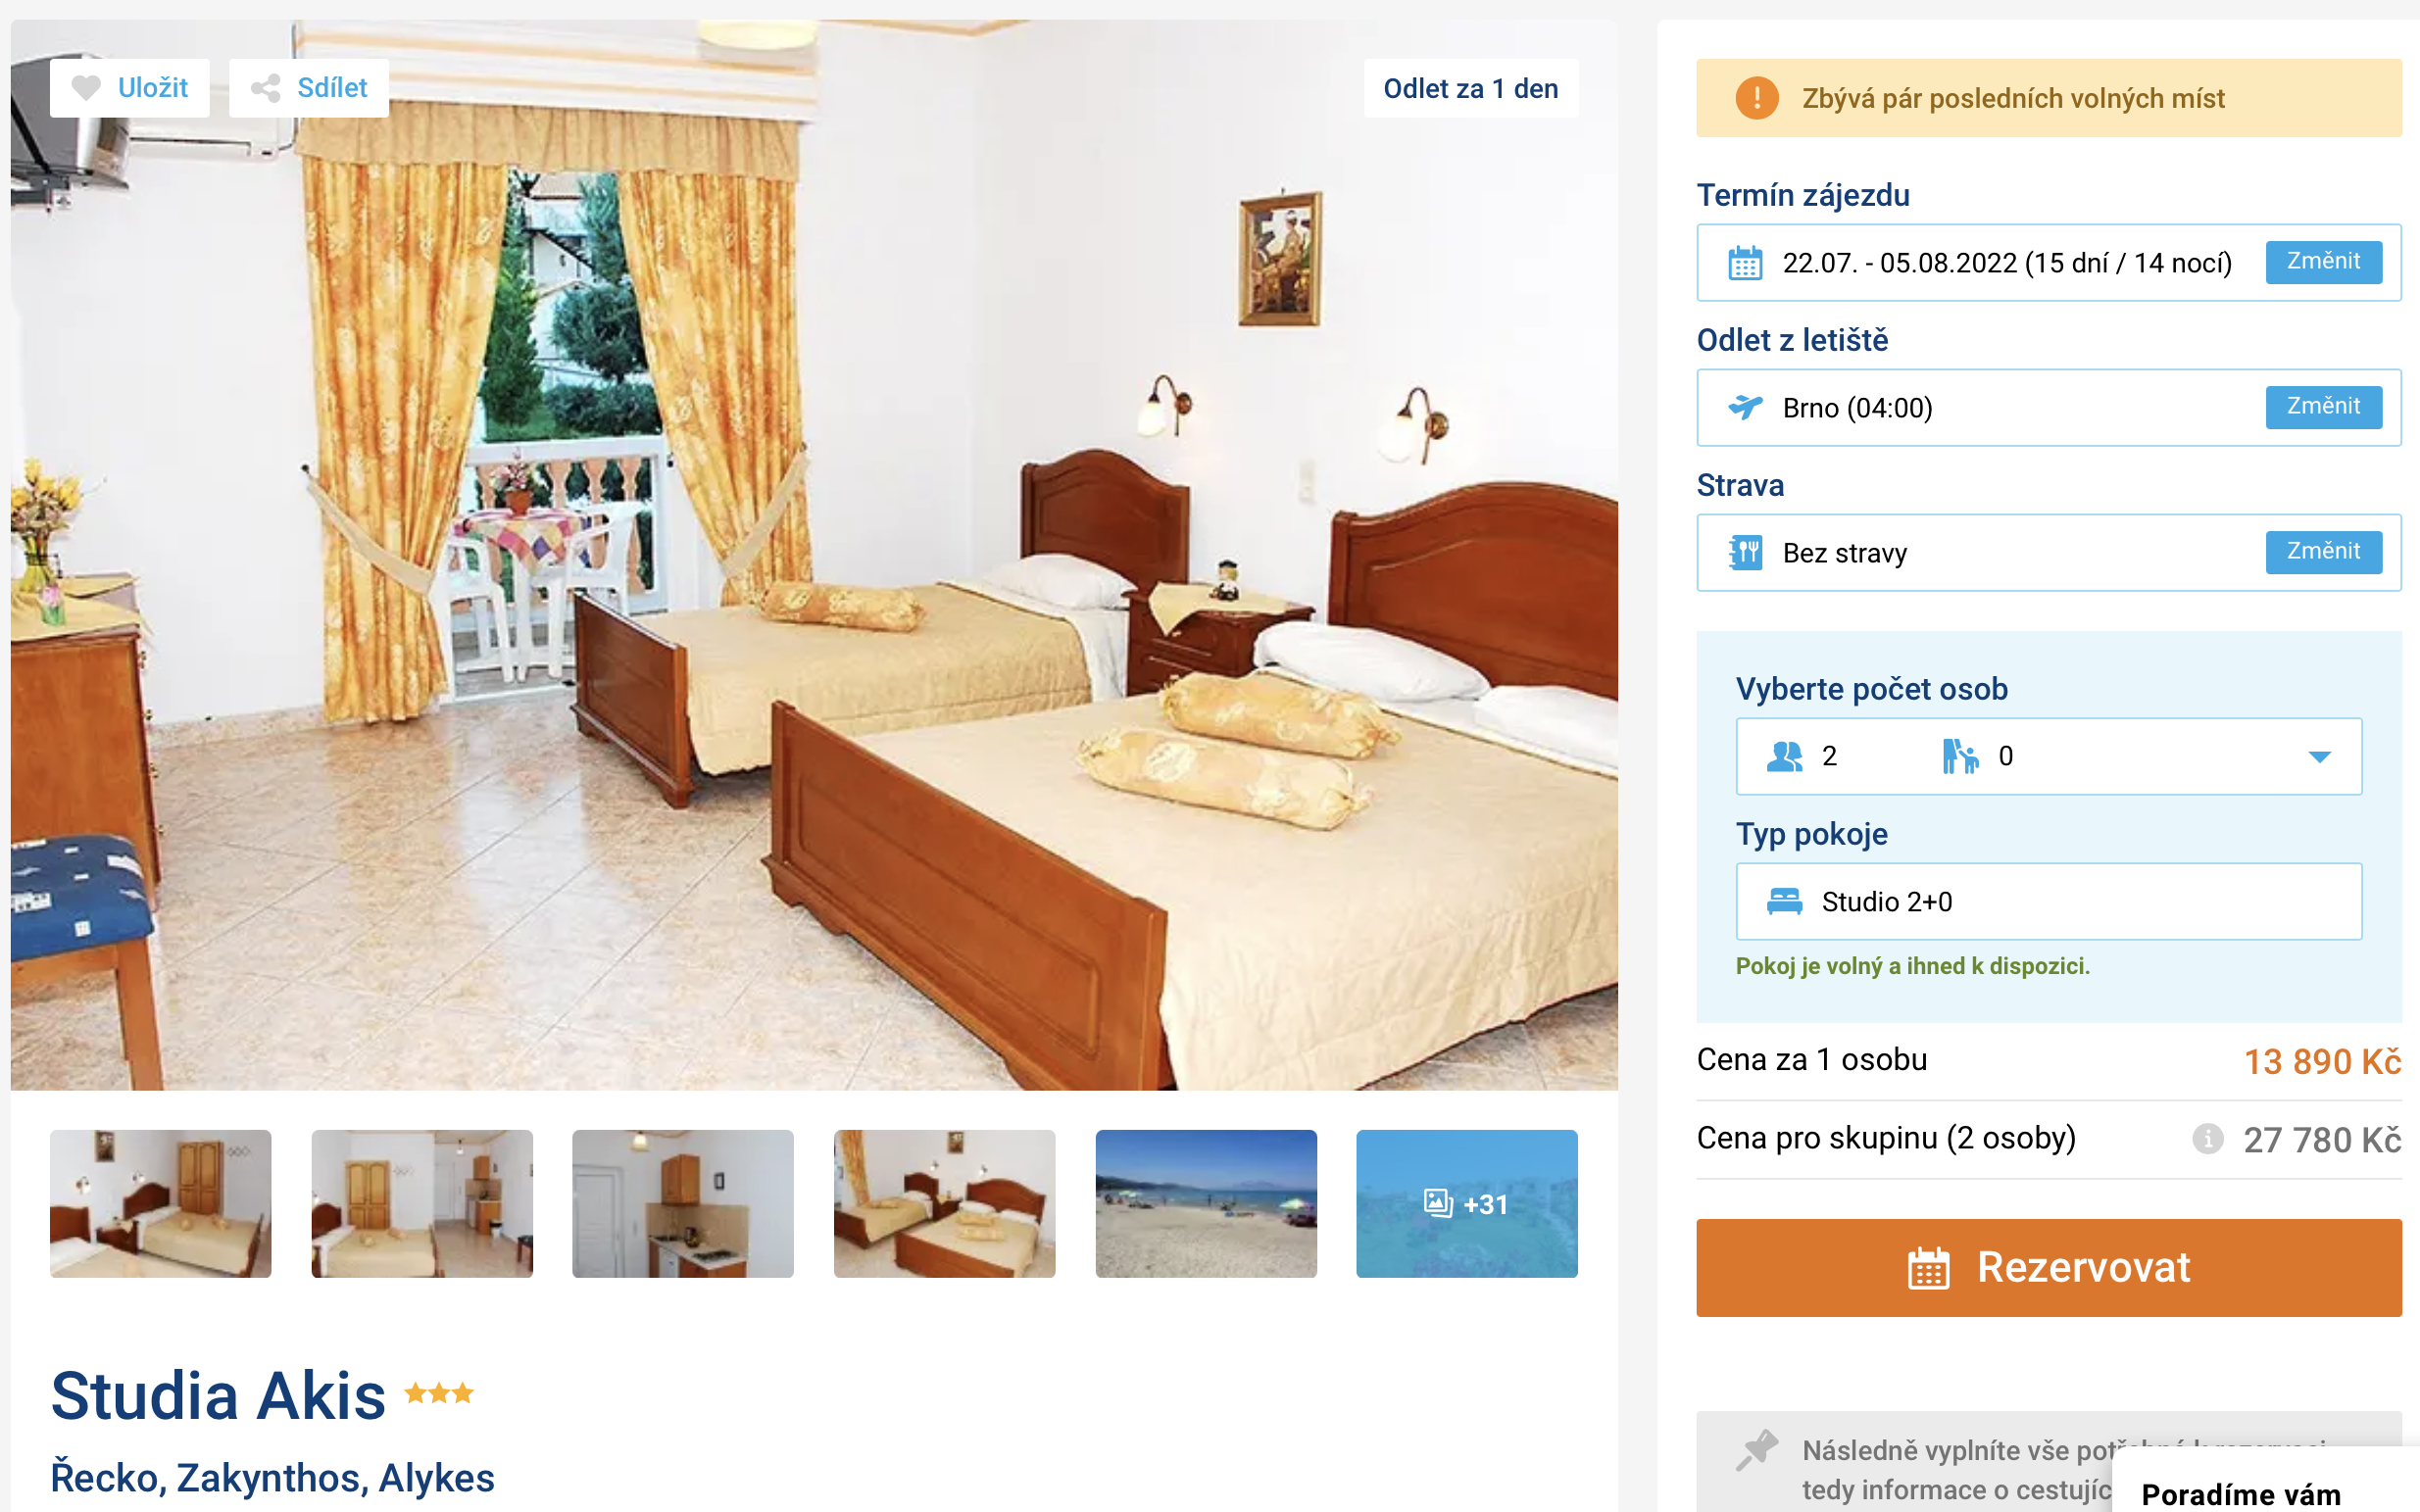Screen dimensions: 2420x1512
Task: Open the Studio 2+0 room type selector
Action: pos(2048,901)
